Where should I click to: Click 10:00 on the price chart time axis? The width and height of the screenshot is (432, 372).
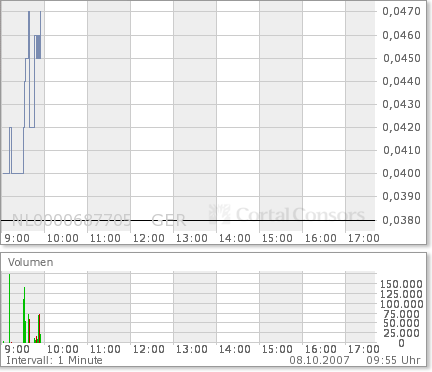coord(63,239)
